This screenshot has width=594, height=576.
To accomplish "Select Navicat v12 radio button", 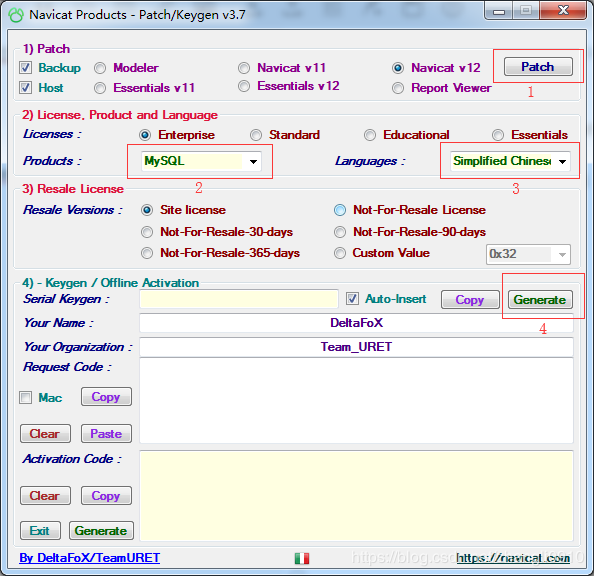I will (398, 68).
